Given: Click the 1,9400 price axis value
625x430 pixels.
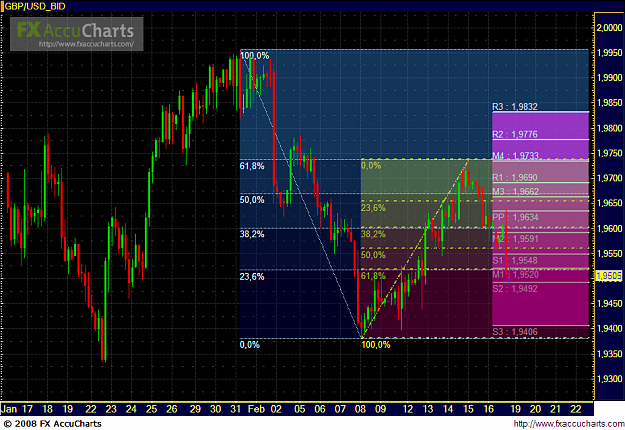Looking at the screenshot, I should click(x=609, y=329).
